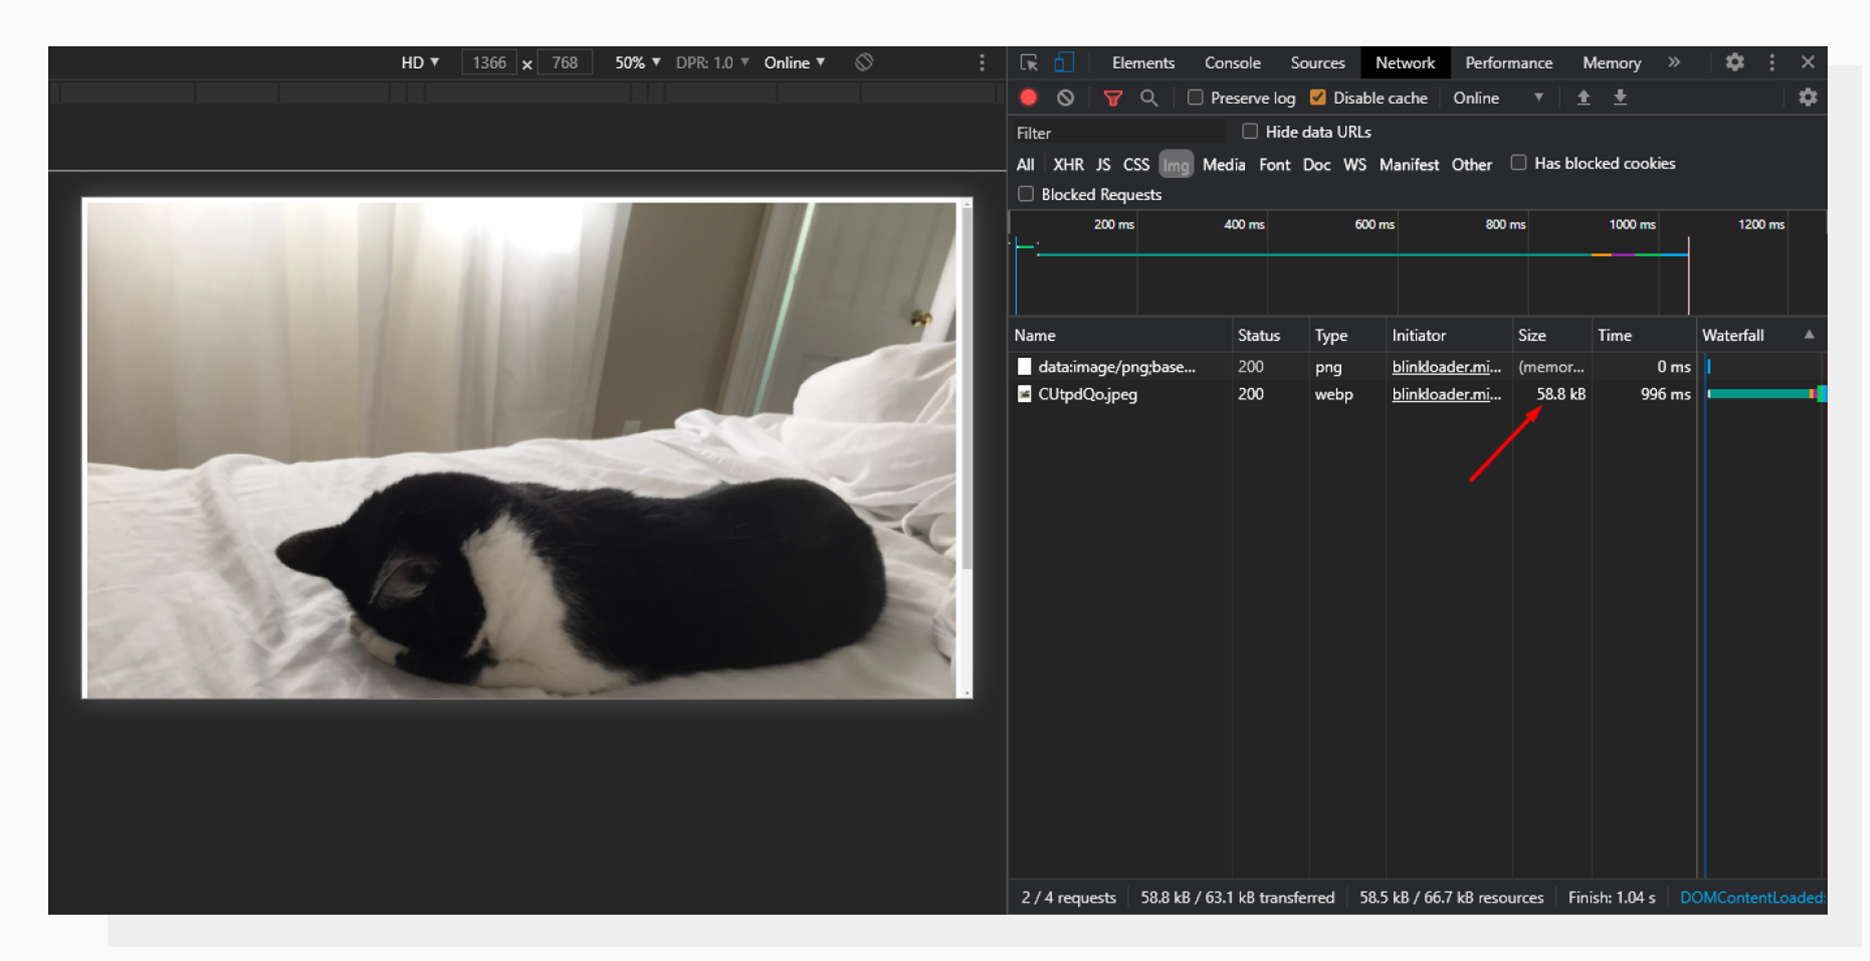
Task: Switch to the Console tab
Action: (1232, 62)
